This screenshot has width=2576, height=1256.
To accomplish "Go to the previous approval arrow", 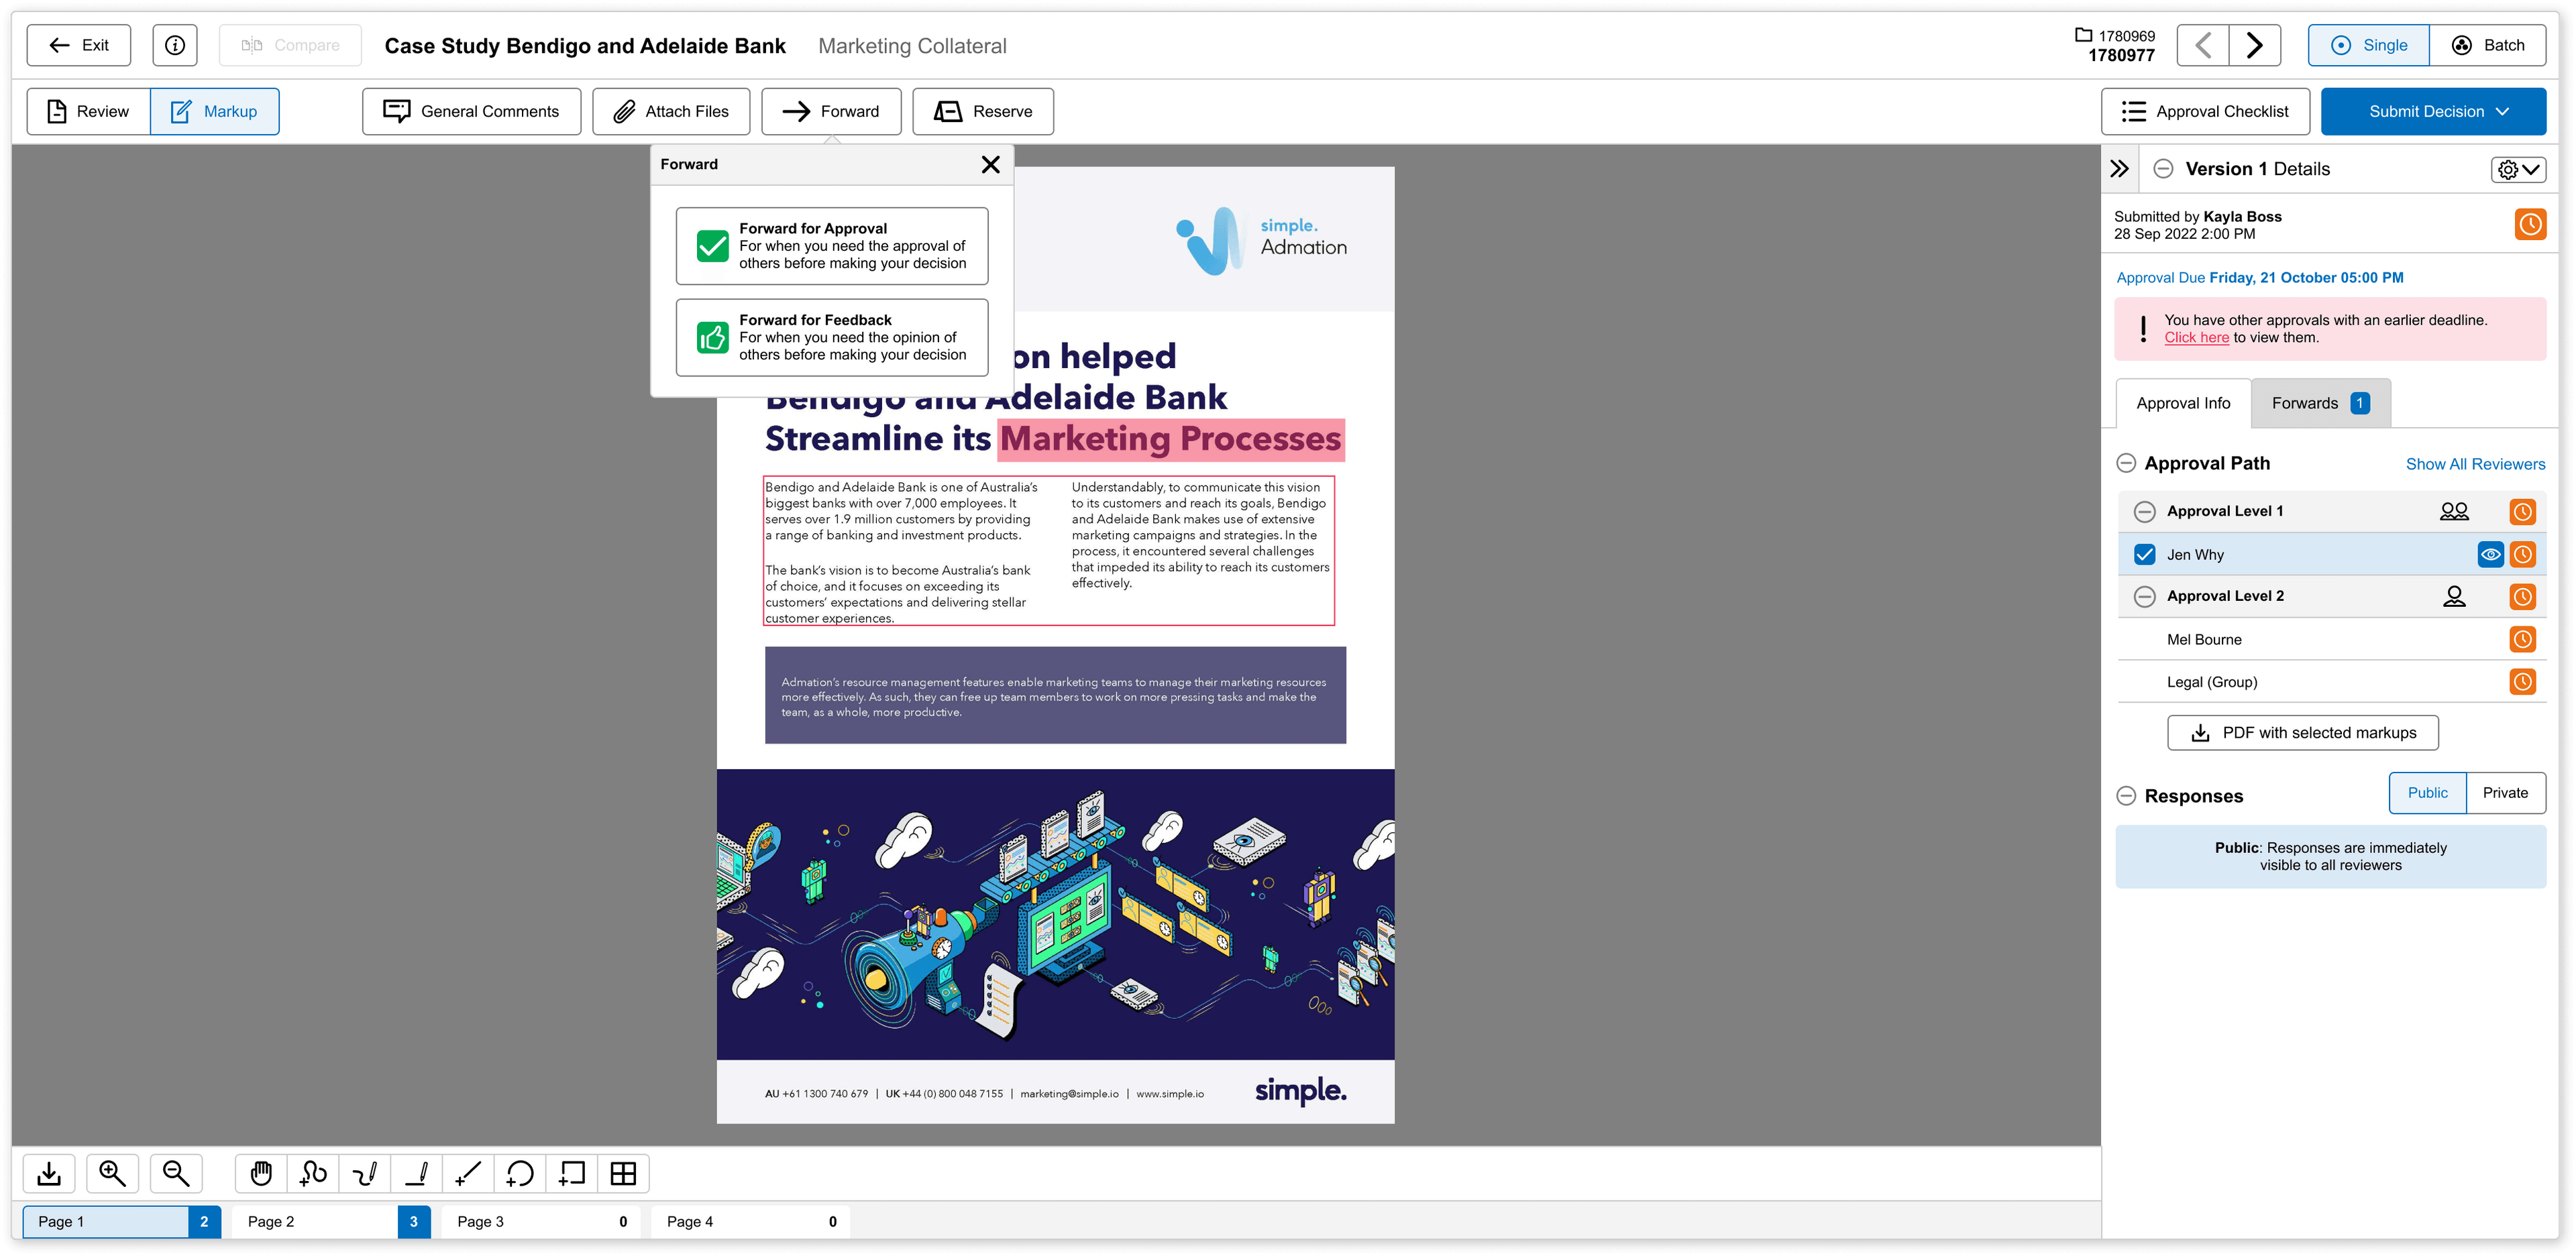I will (2203, 45).
